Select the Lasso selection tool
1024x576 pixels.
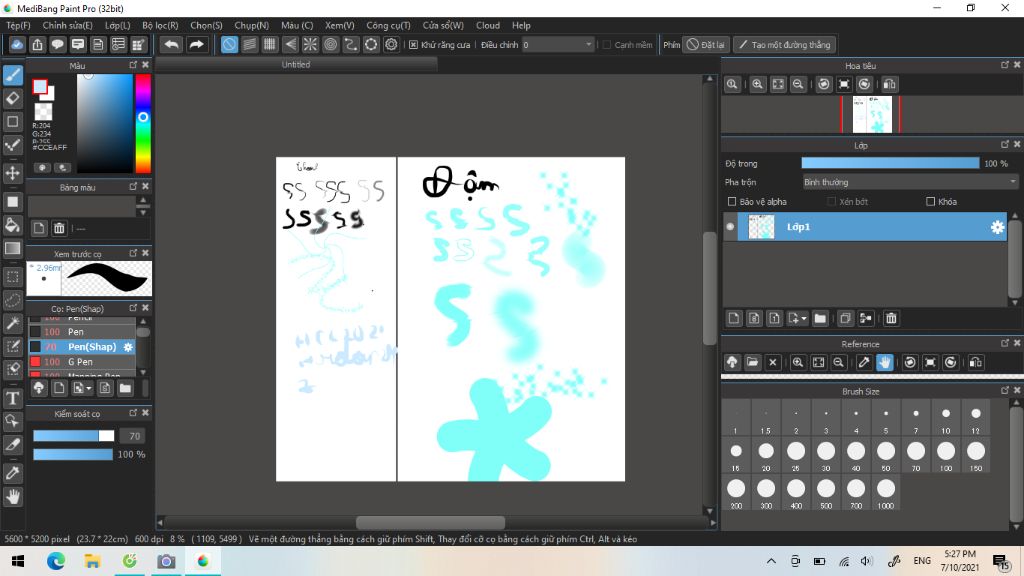12,300
